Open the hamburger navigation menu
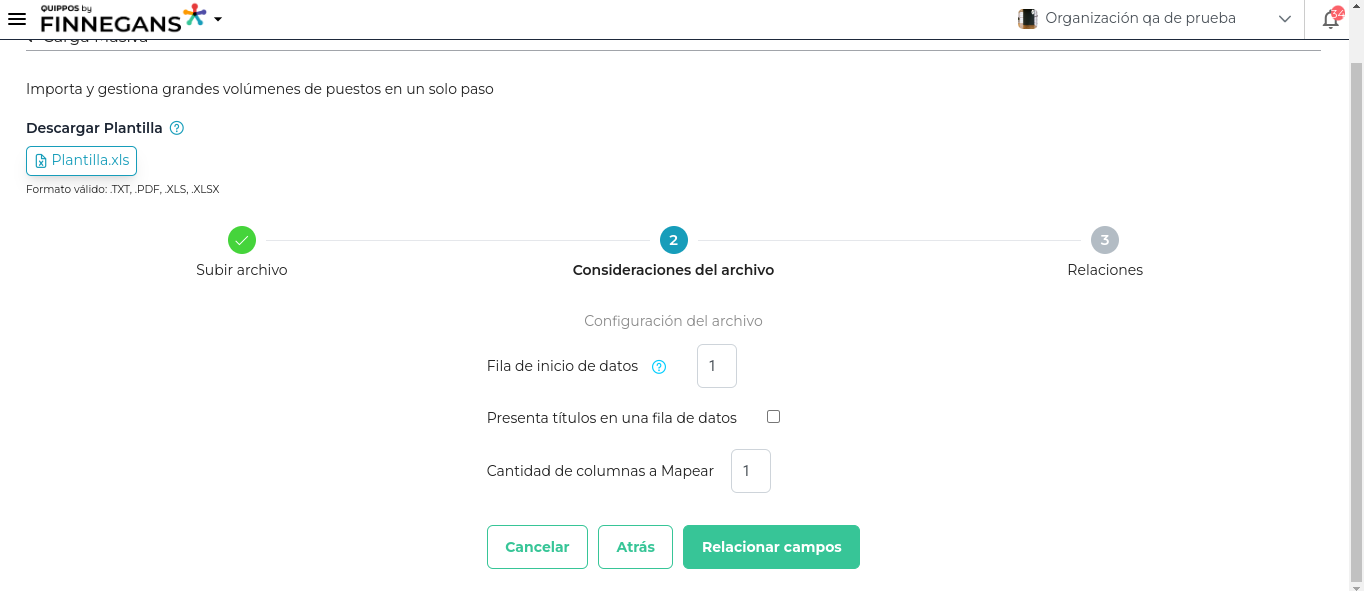This screenshot has height=591, width=1364. pyautogui.click(x=16, y=19)
